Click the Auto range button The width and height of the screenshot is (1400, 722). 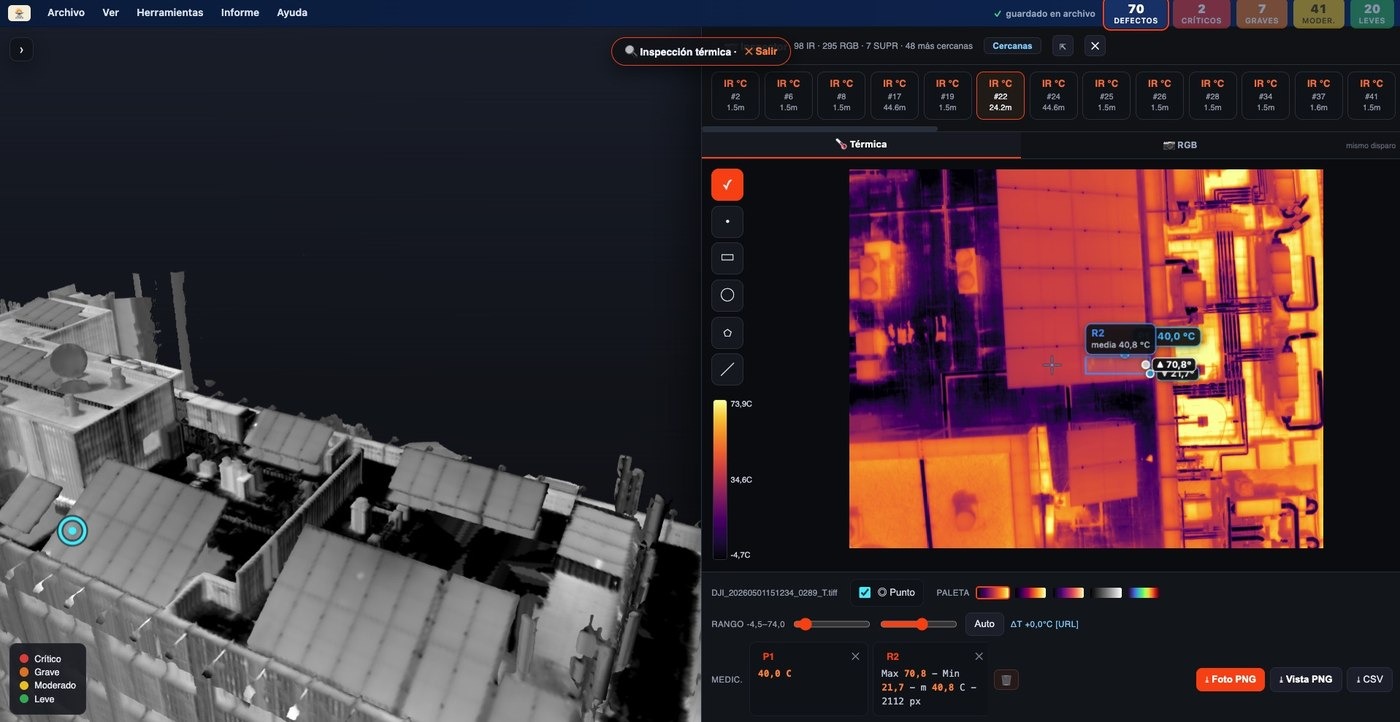(984, 624)
